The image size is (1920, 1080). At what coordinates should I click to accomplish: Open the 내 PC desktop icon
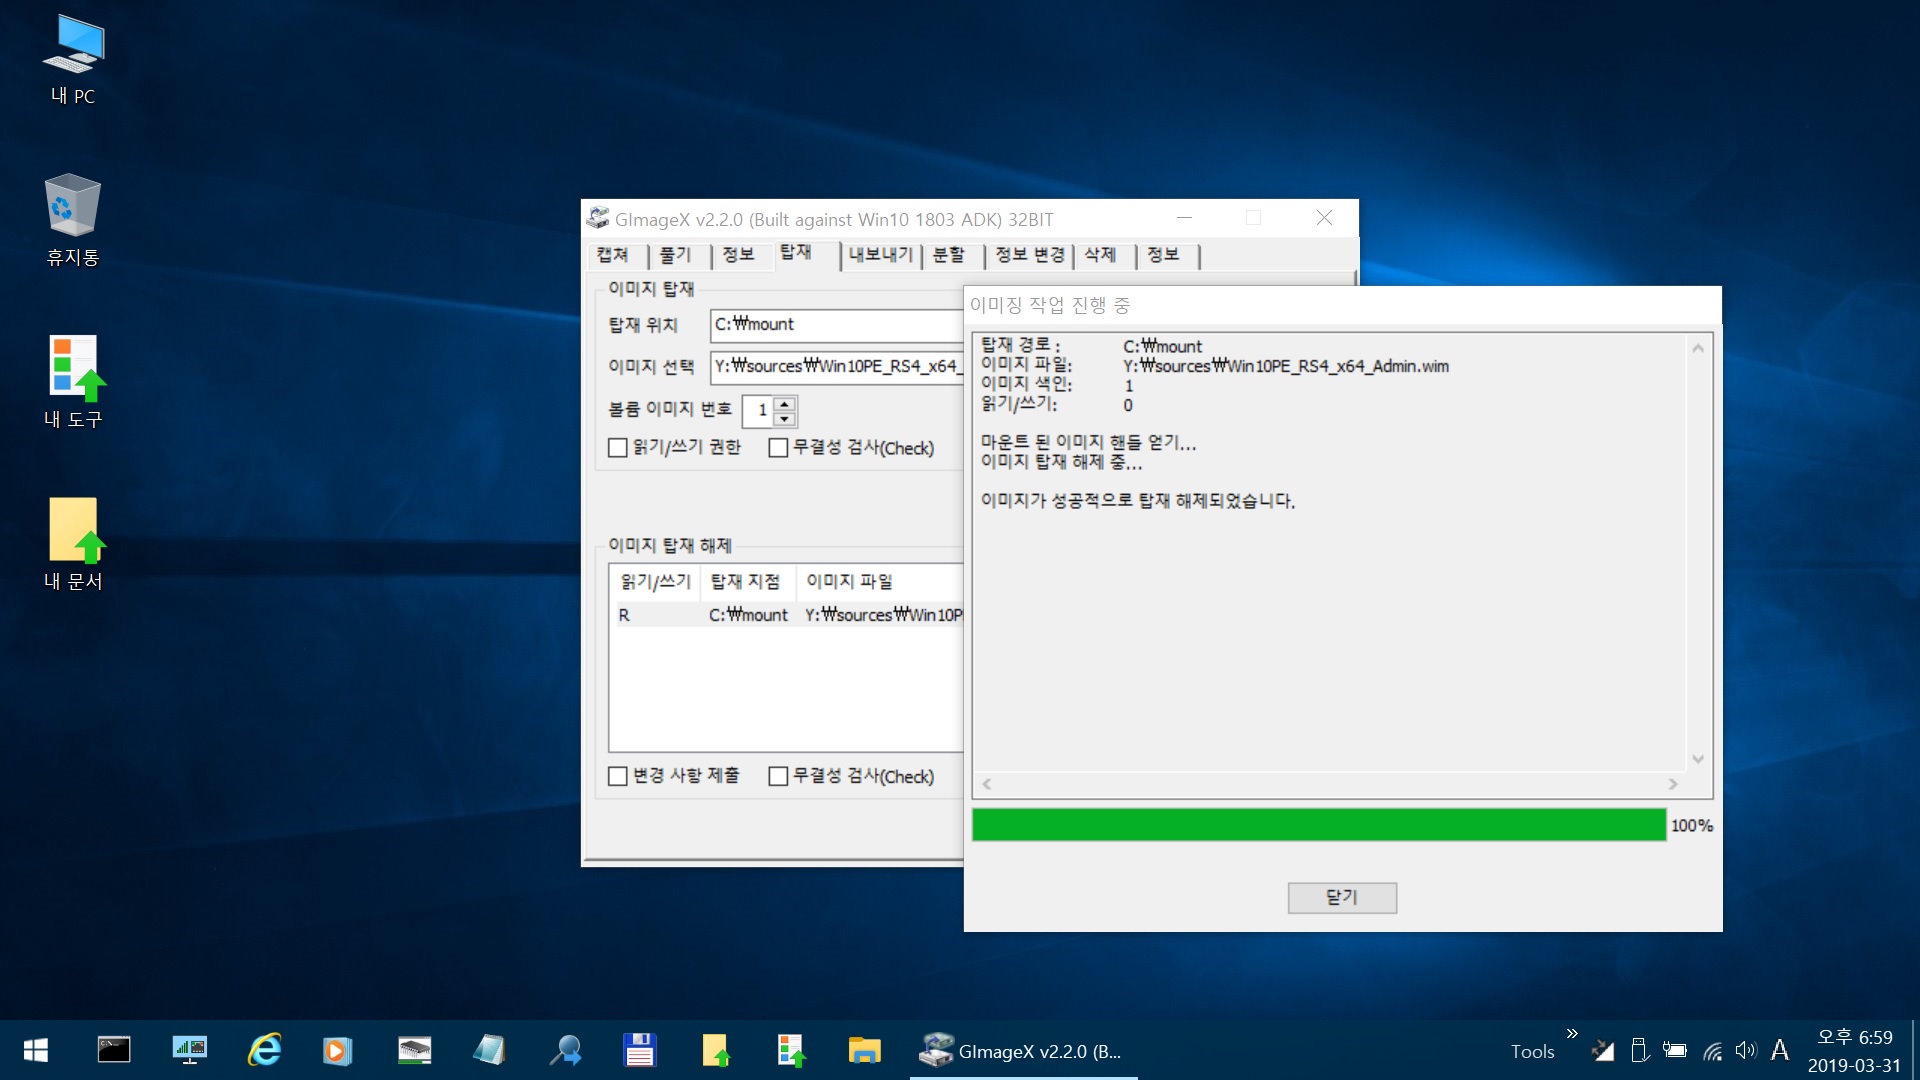pos(73,60)
